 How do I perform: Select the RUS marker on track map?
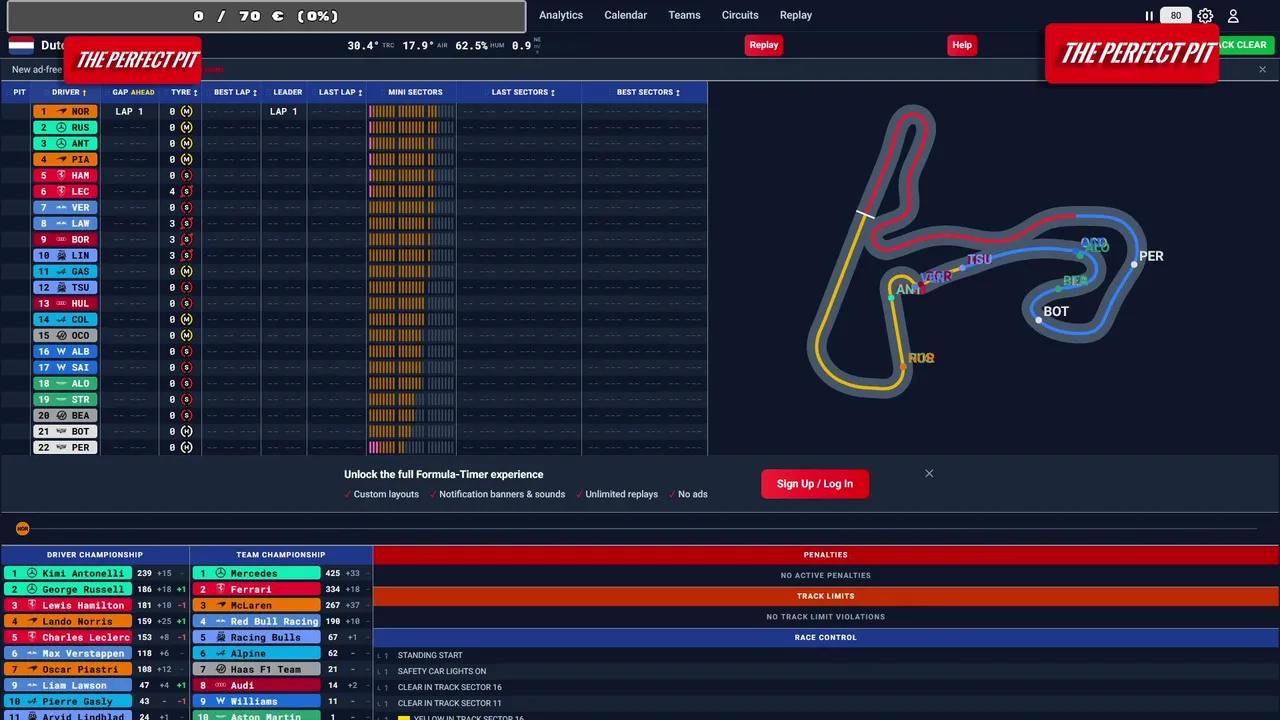tap(920, 358)
